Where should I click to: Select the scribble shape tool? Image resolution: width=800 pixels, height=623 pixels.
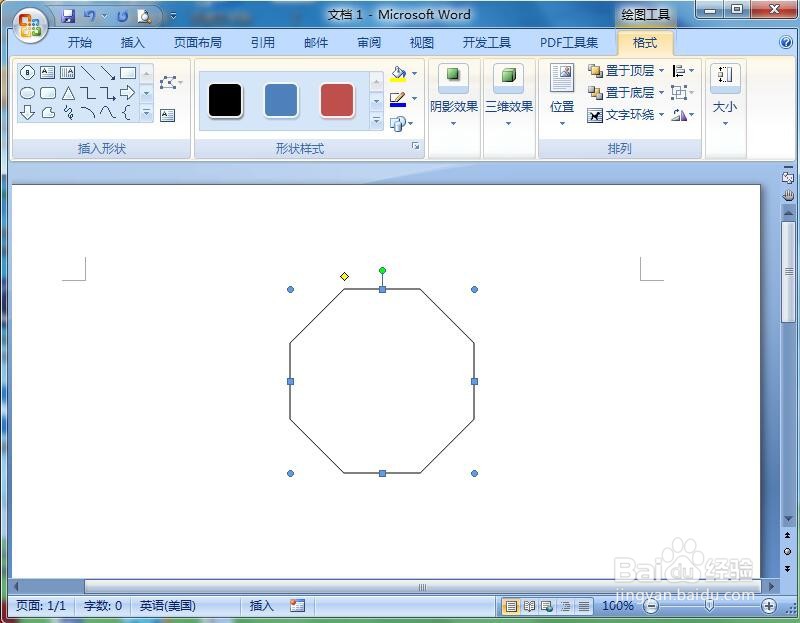[68, 112]
